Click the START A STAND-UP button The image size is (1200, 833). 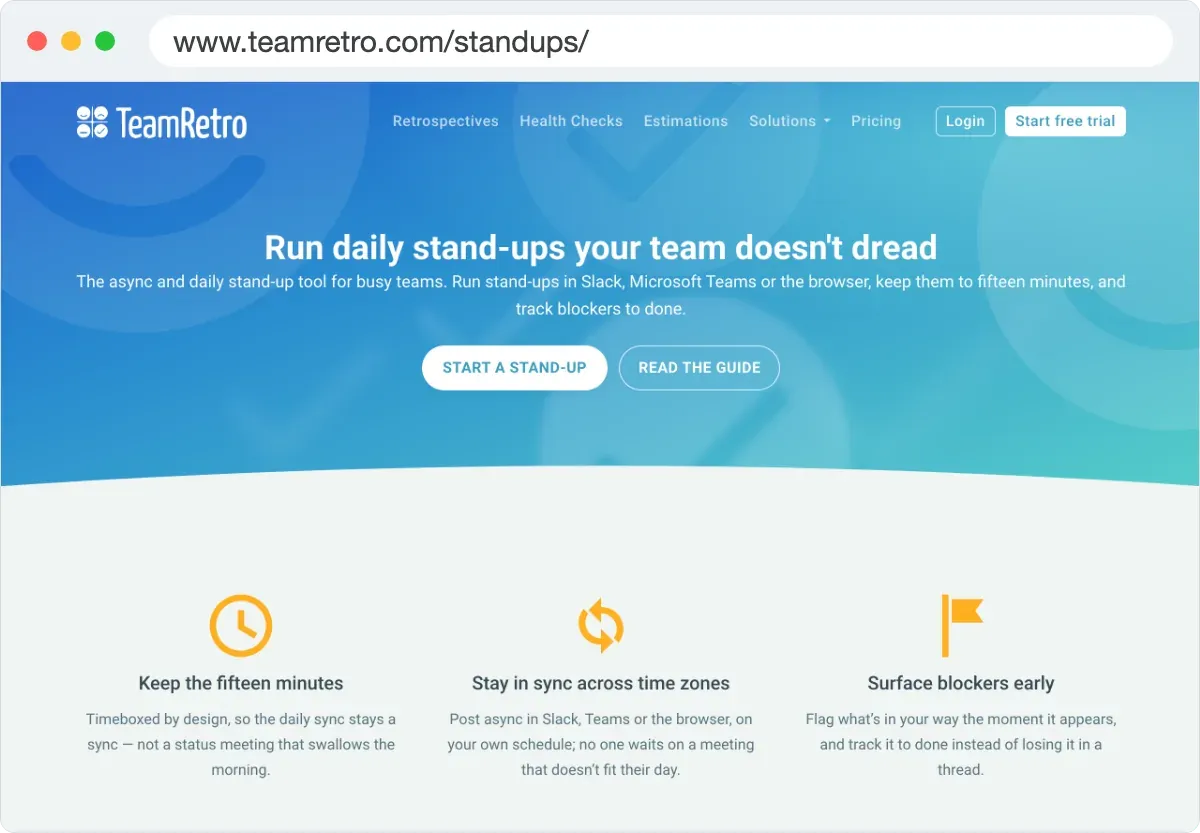pyautogui.click(x=515, y=368)
